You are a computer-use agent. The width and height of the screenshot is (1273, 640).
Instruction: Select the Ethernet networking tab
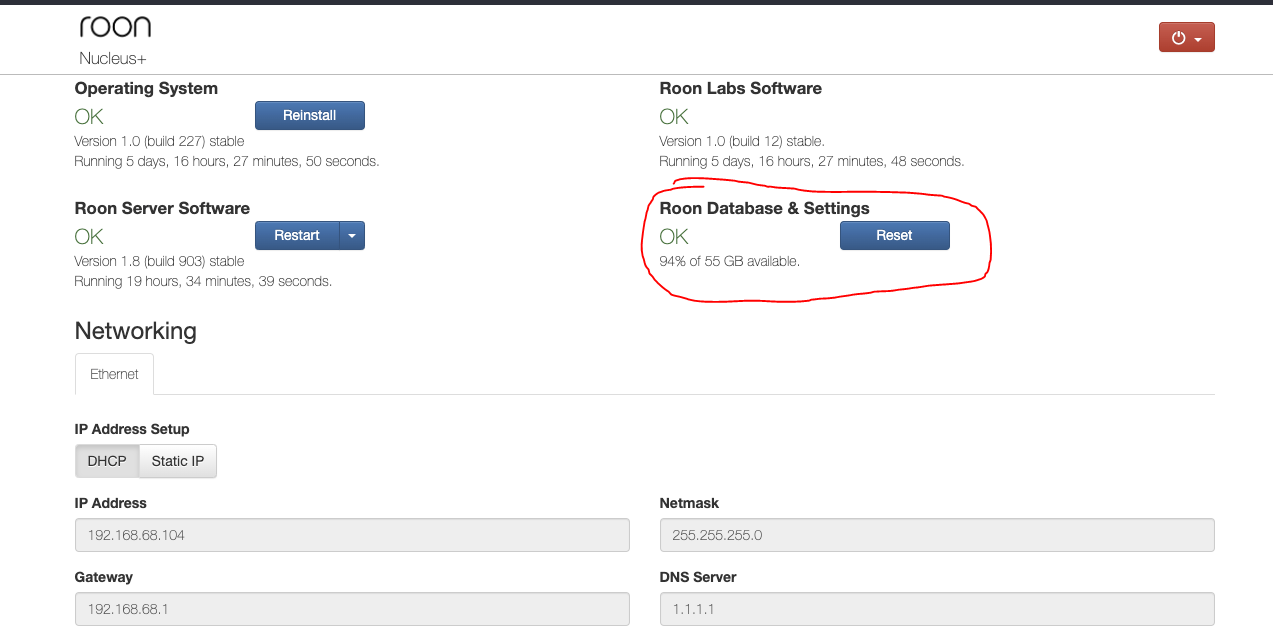pos(114,374)
